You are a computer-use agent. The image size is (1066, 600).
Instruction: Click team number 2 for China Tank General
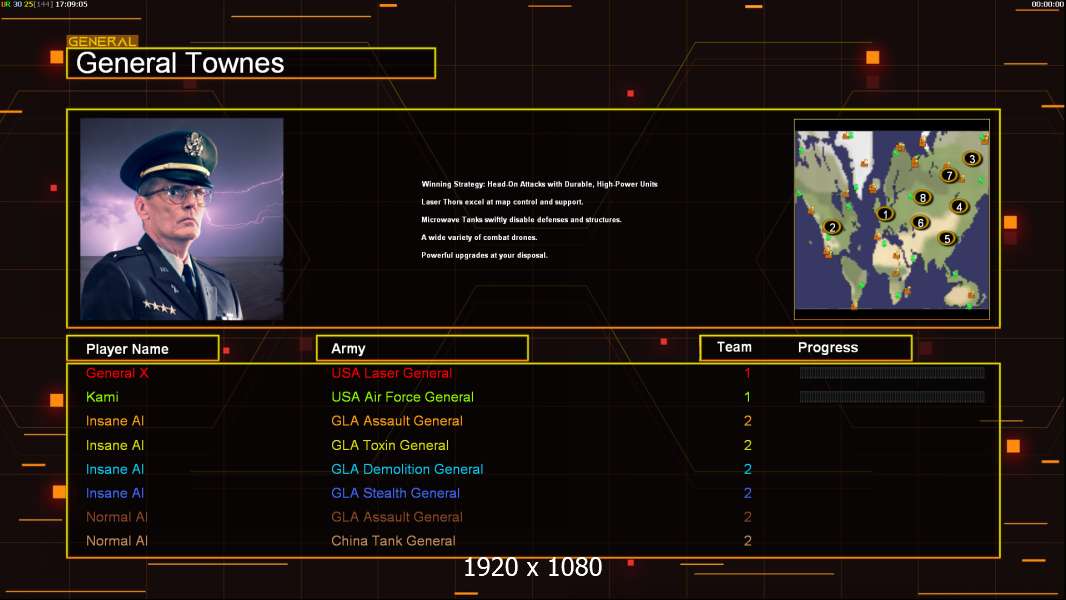click(748, 541)
